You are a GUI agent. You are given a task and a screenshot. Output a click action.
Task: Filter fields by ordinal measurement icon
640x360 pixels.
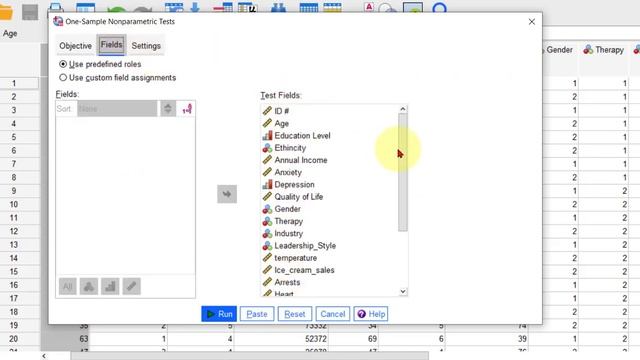(x=110, y=286)
